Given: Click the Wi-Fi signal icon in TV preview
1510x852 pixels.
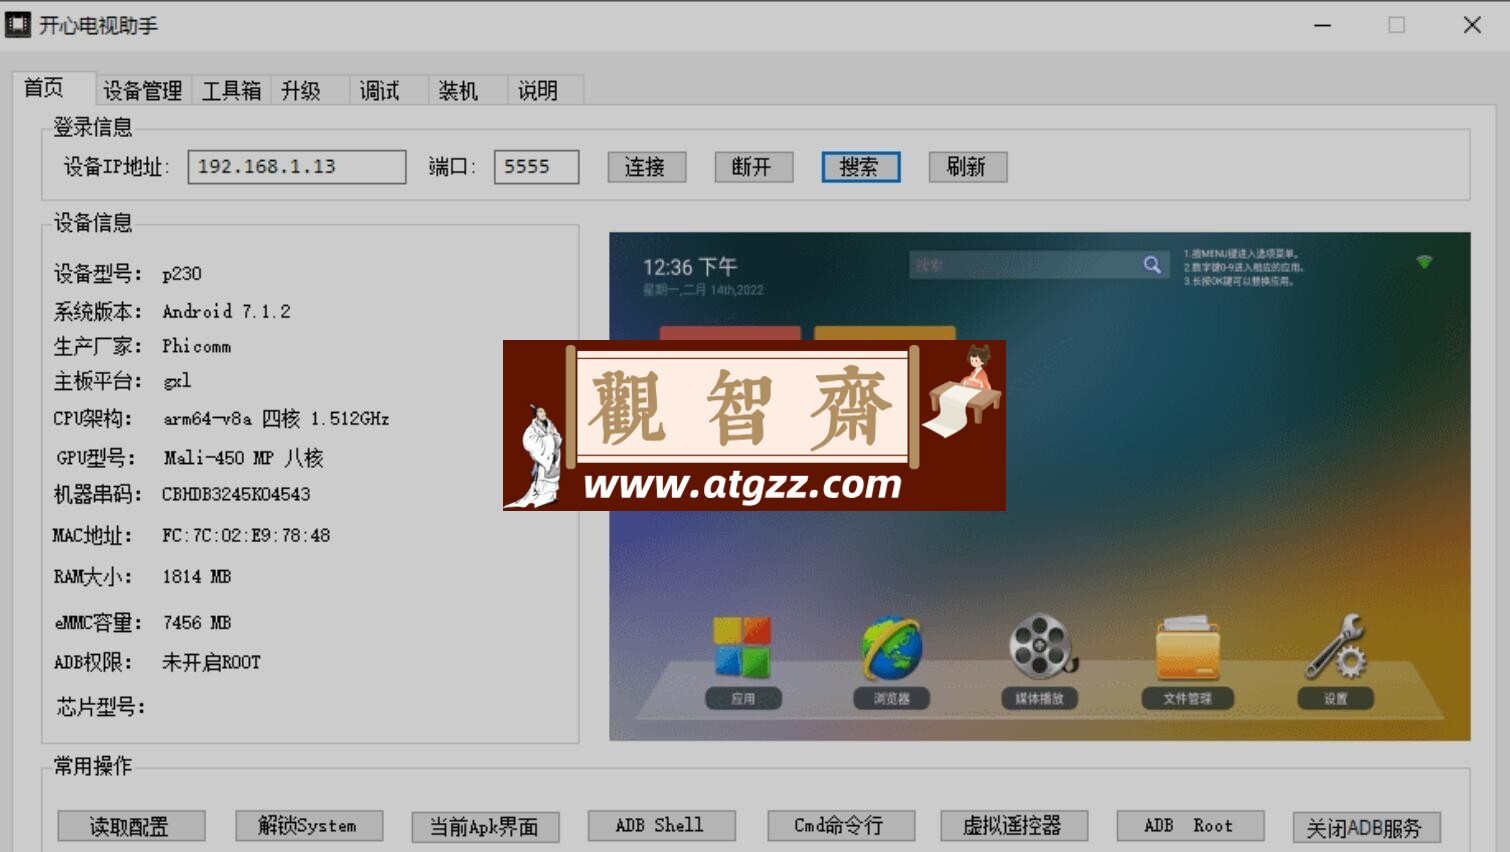Looking at the screenshot, I should (x=1424, y=262).
